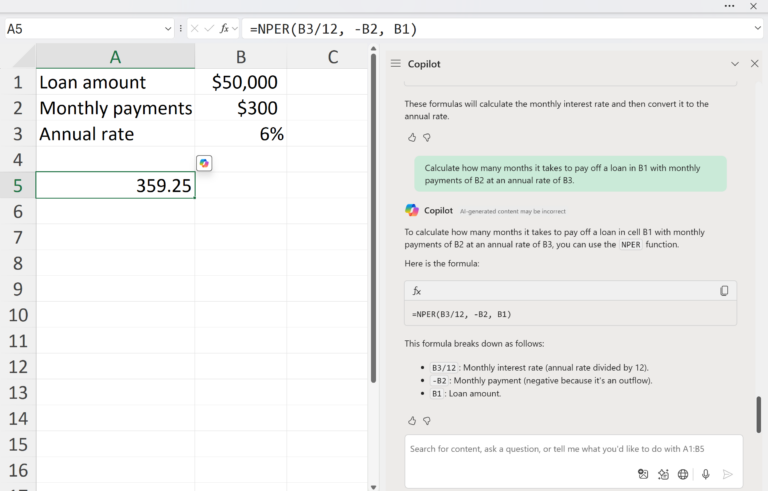Select row 1 header

[x=18, y=82]
